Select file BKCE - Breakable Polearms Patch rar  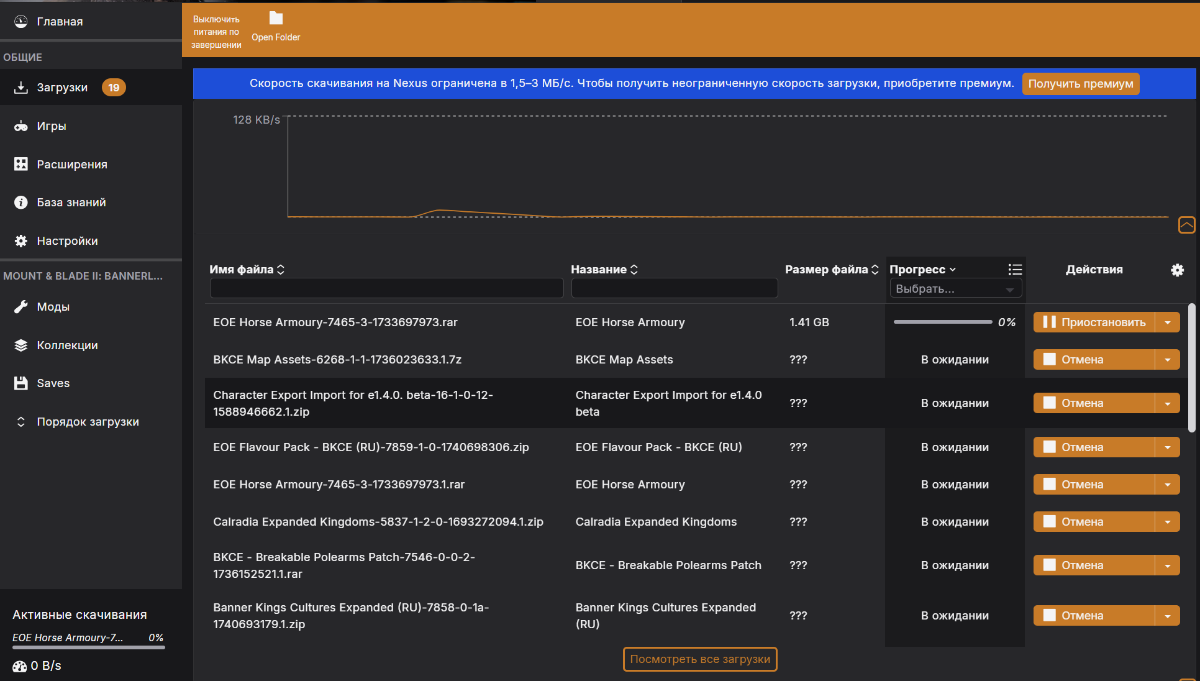click(344, 565)
